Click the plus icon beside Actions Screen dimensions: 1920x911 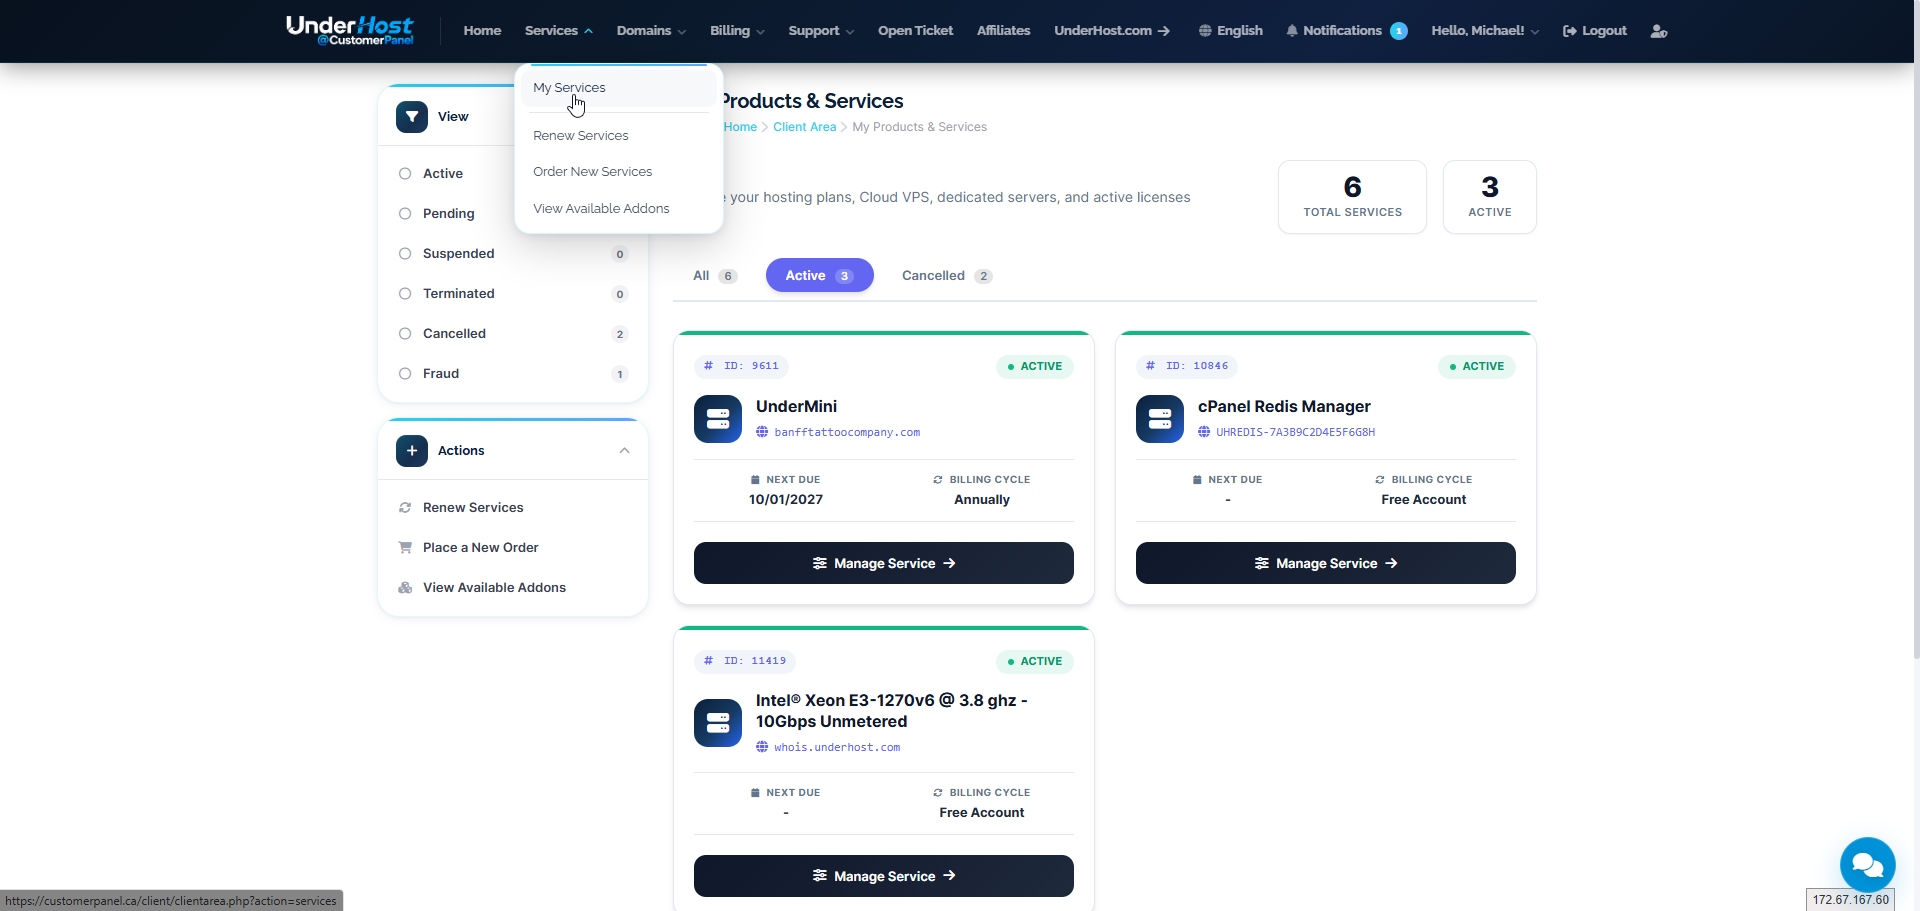click(x=412, y=451)
